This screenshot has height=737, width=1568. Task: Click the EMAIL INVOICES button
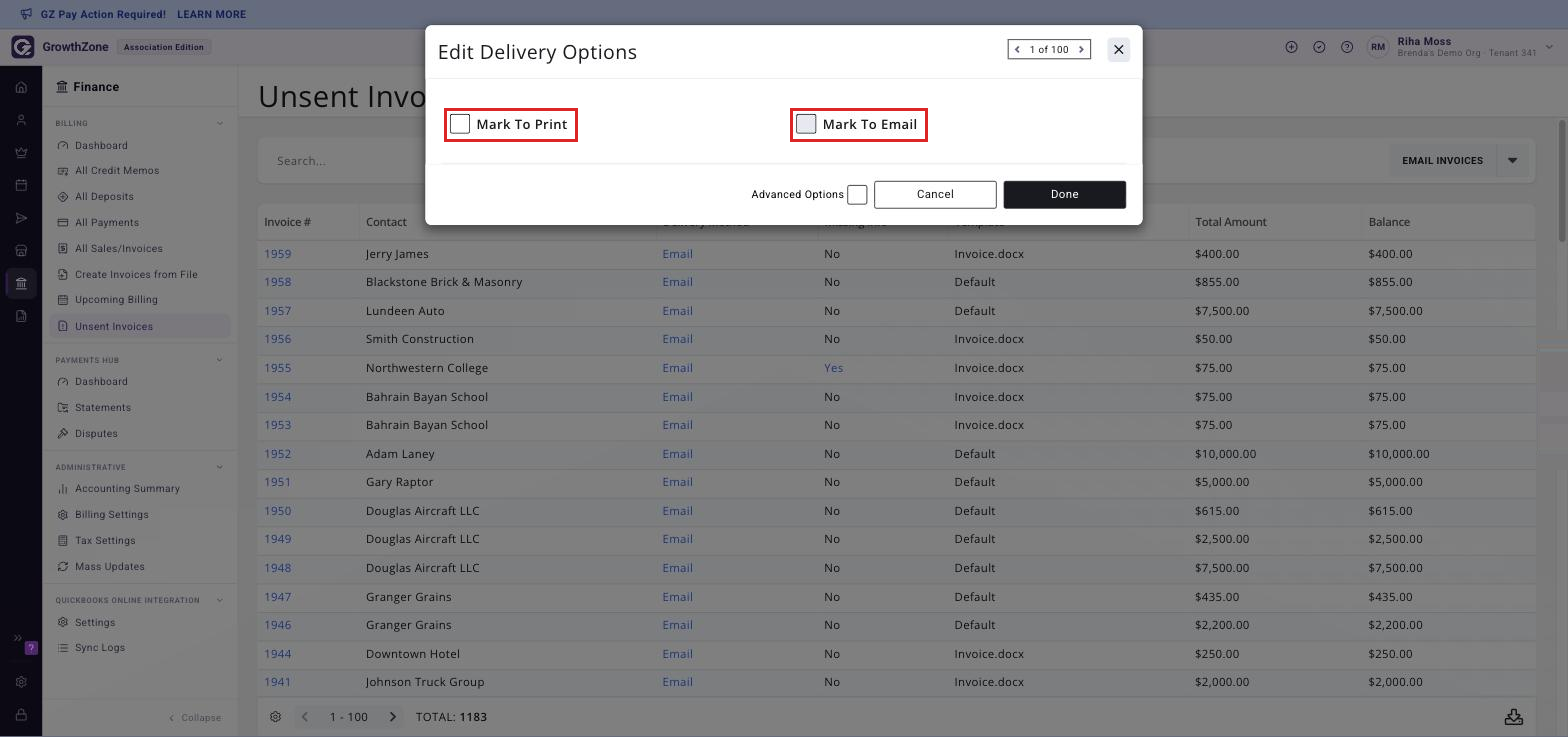1442,160
